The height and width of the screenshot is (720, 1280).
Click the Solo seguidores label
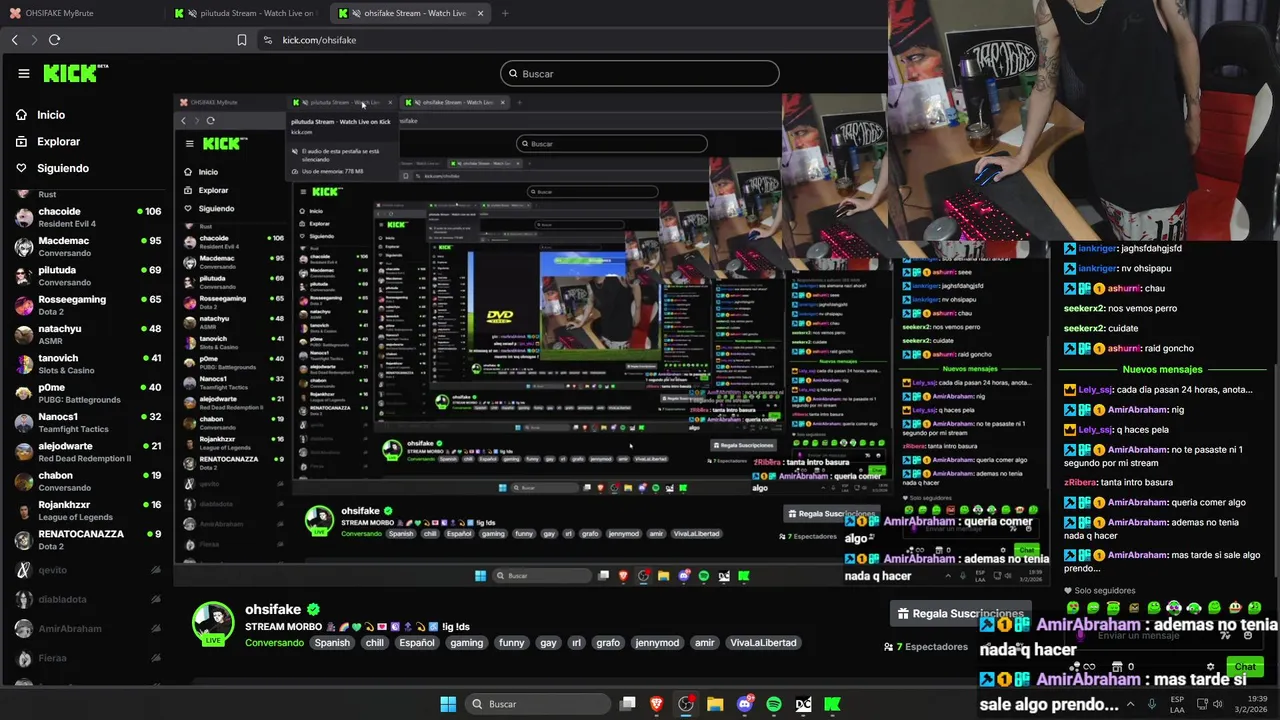1105,591
